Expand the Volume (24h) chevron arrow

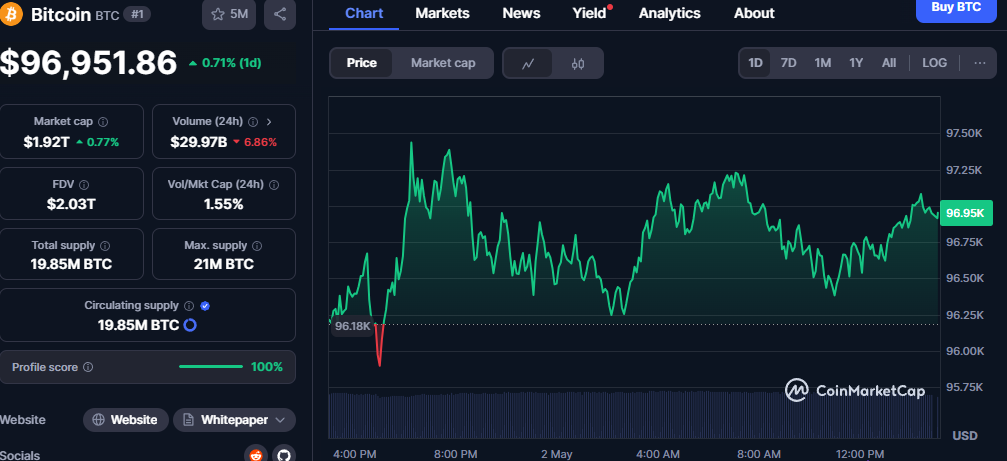click(x=268, y=121)
